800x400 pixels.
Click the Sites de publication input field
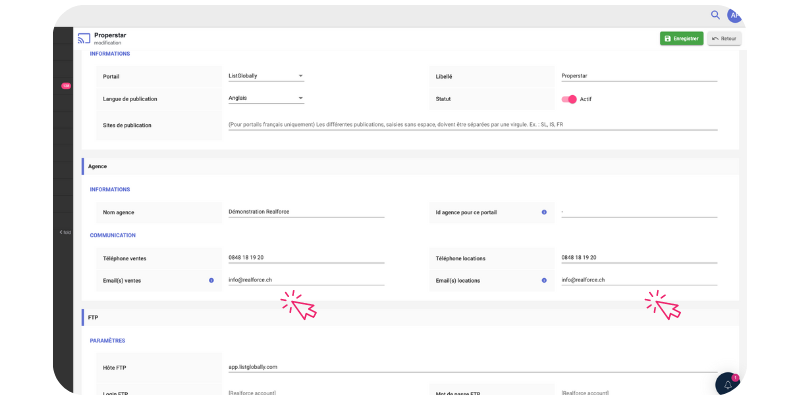(x=473, y=124)
